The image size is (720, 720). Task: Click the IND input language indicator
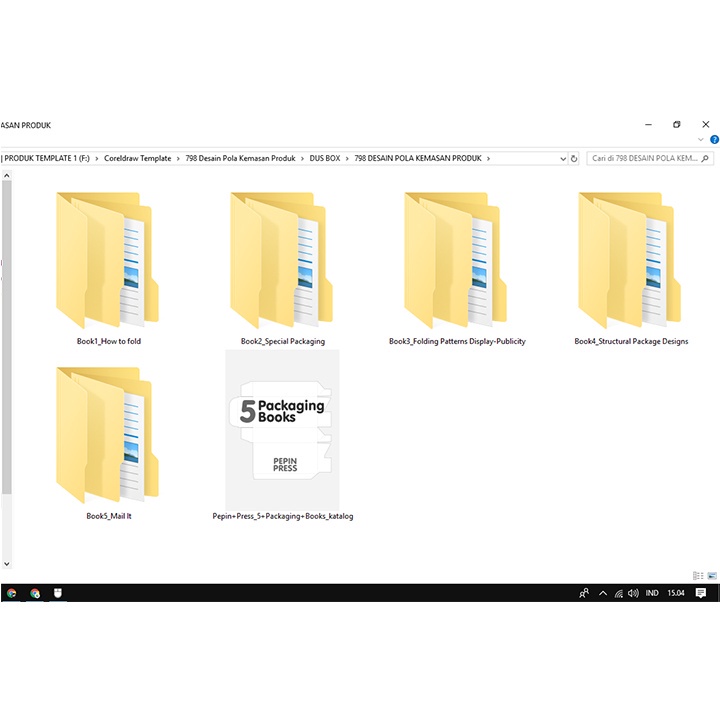pos(652,593)
